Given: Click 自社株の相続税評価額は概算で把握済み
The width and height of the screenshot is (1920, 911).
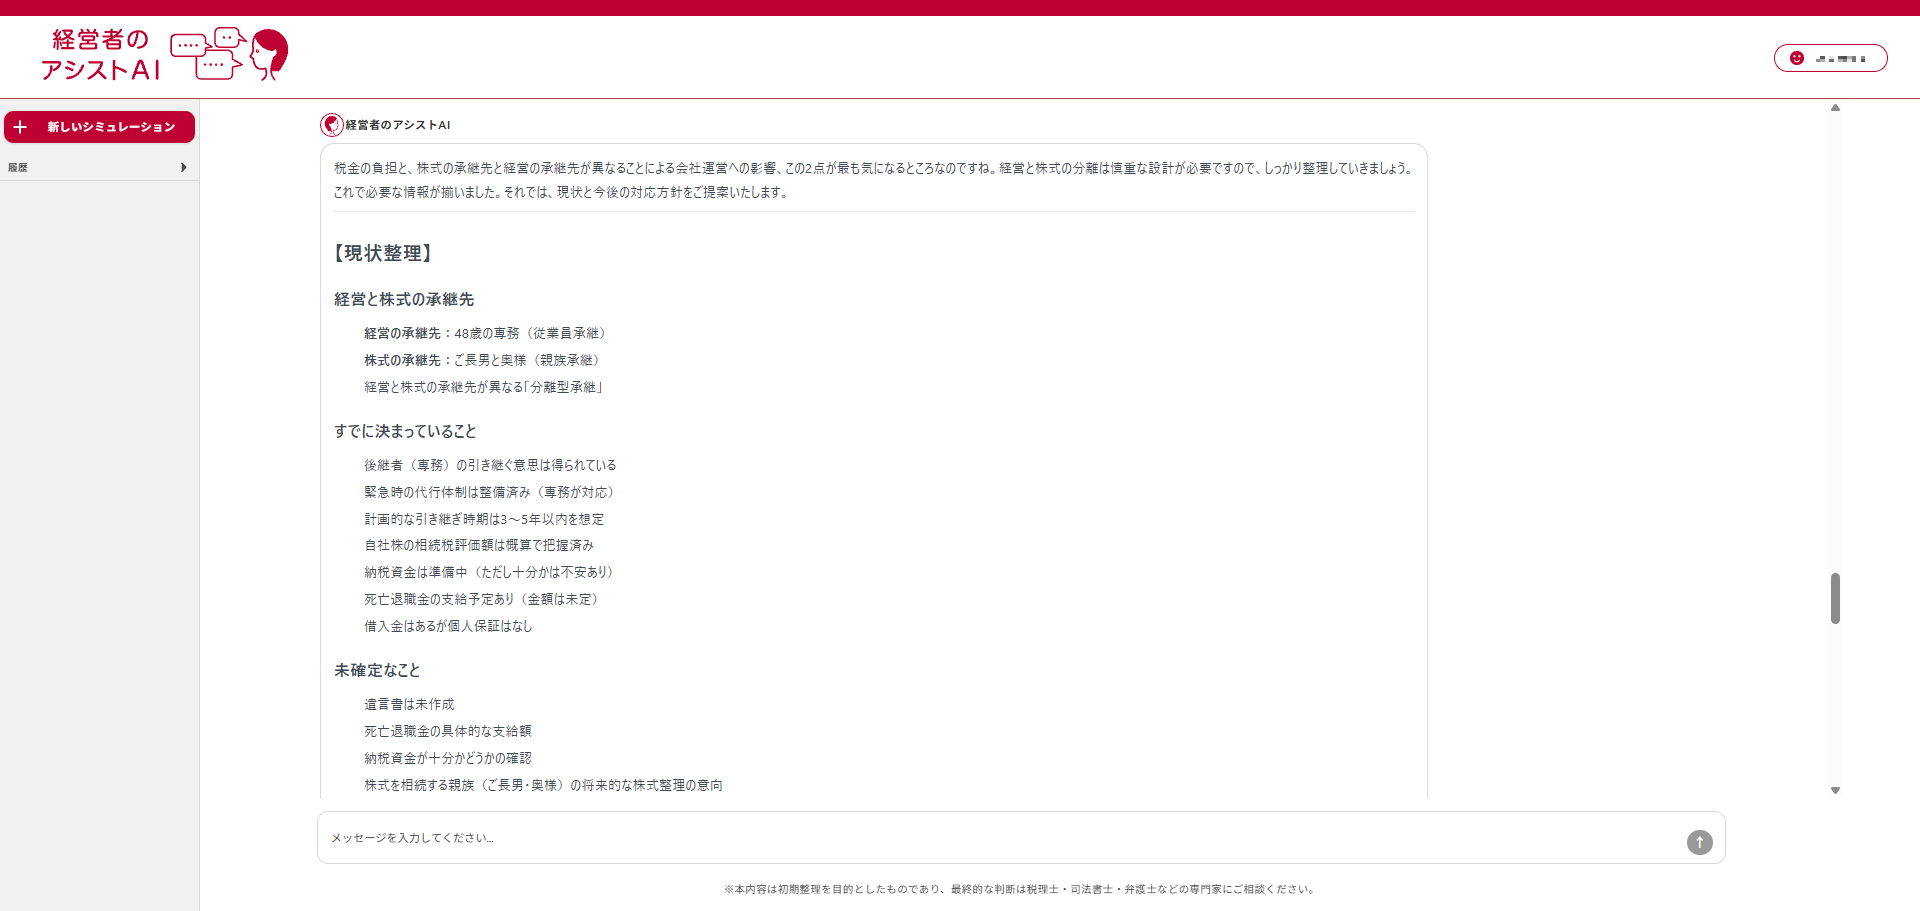Looking at the screenshot, I should [x=479, y=545].
